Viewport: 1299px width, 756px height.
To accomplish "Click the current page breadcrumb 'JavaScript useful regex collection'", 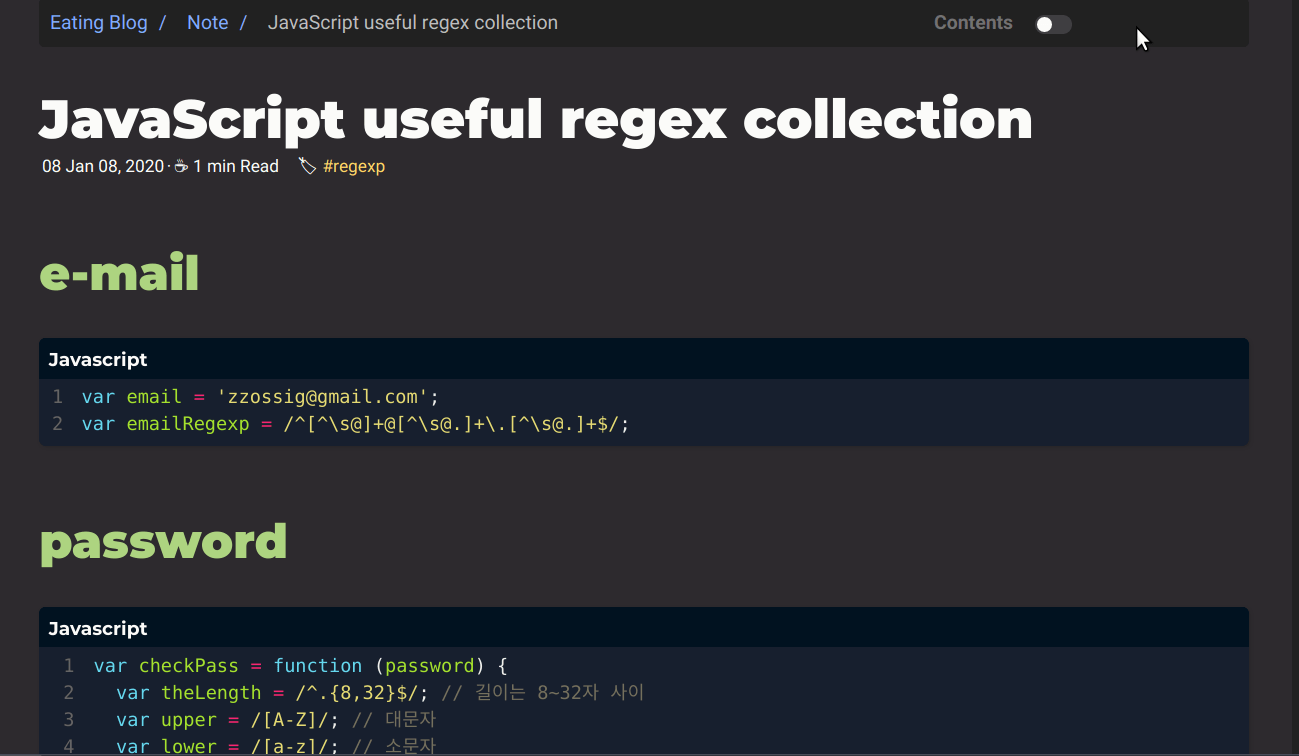I will point(413,22).
